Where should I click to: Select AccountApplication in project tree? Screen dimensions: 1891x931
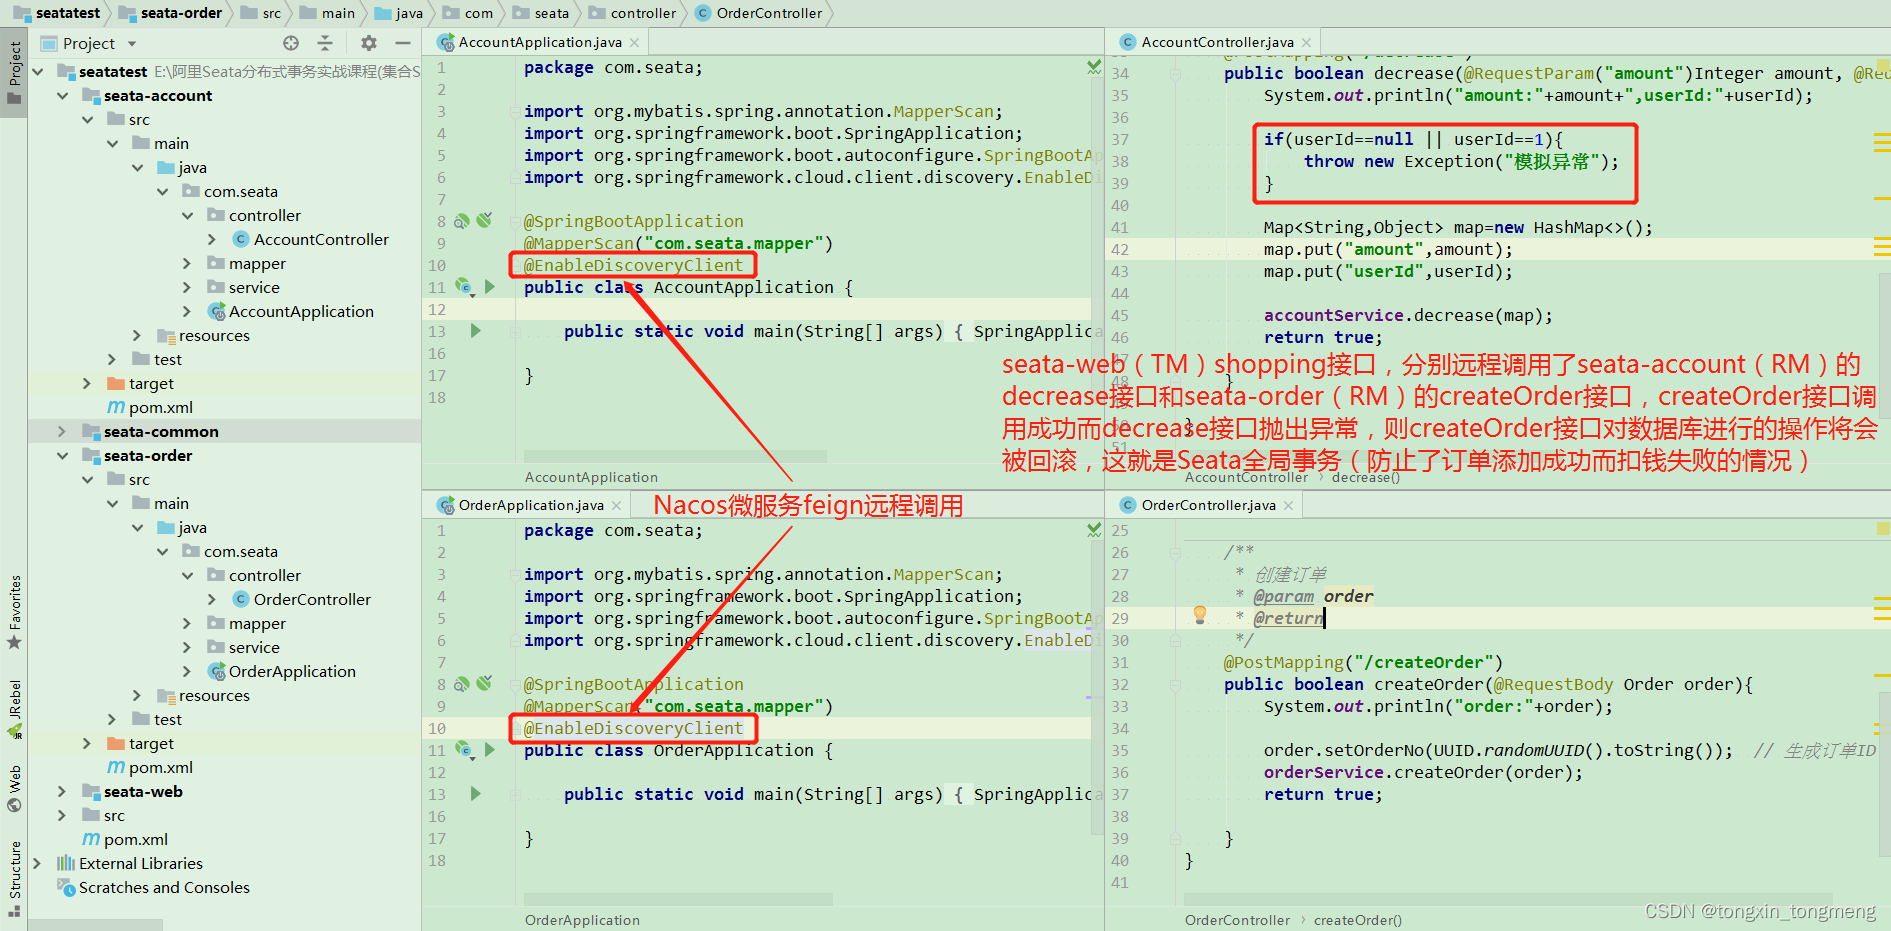(x=301, y=312)
